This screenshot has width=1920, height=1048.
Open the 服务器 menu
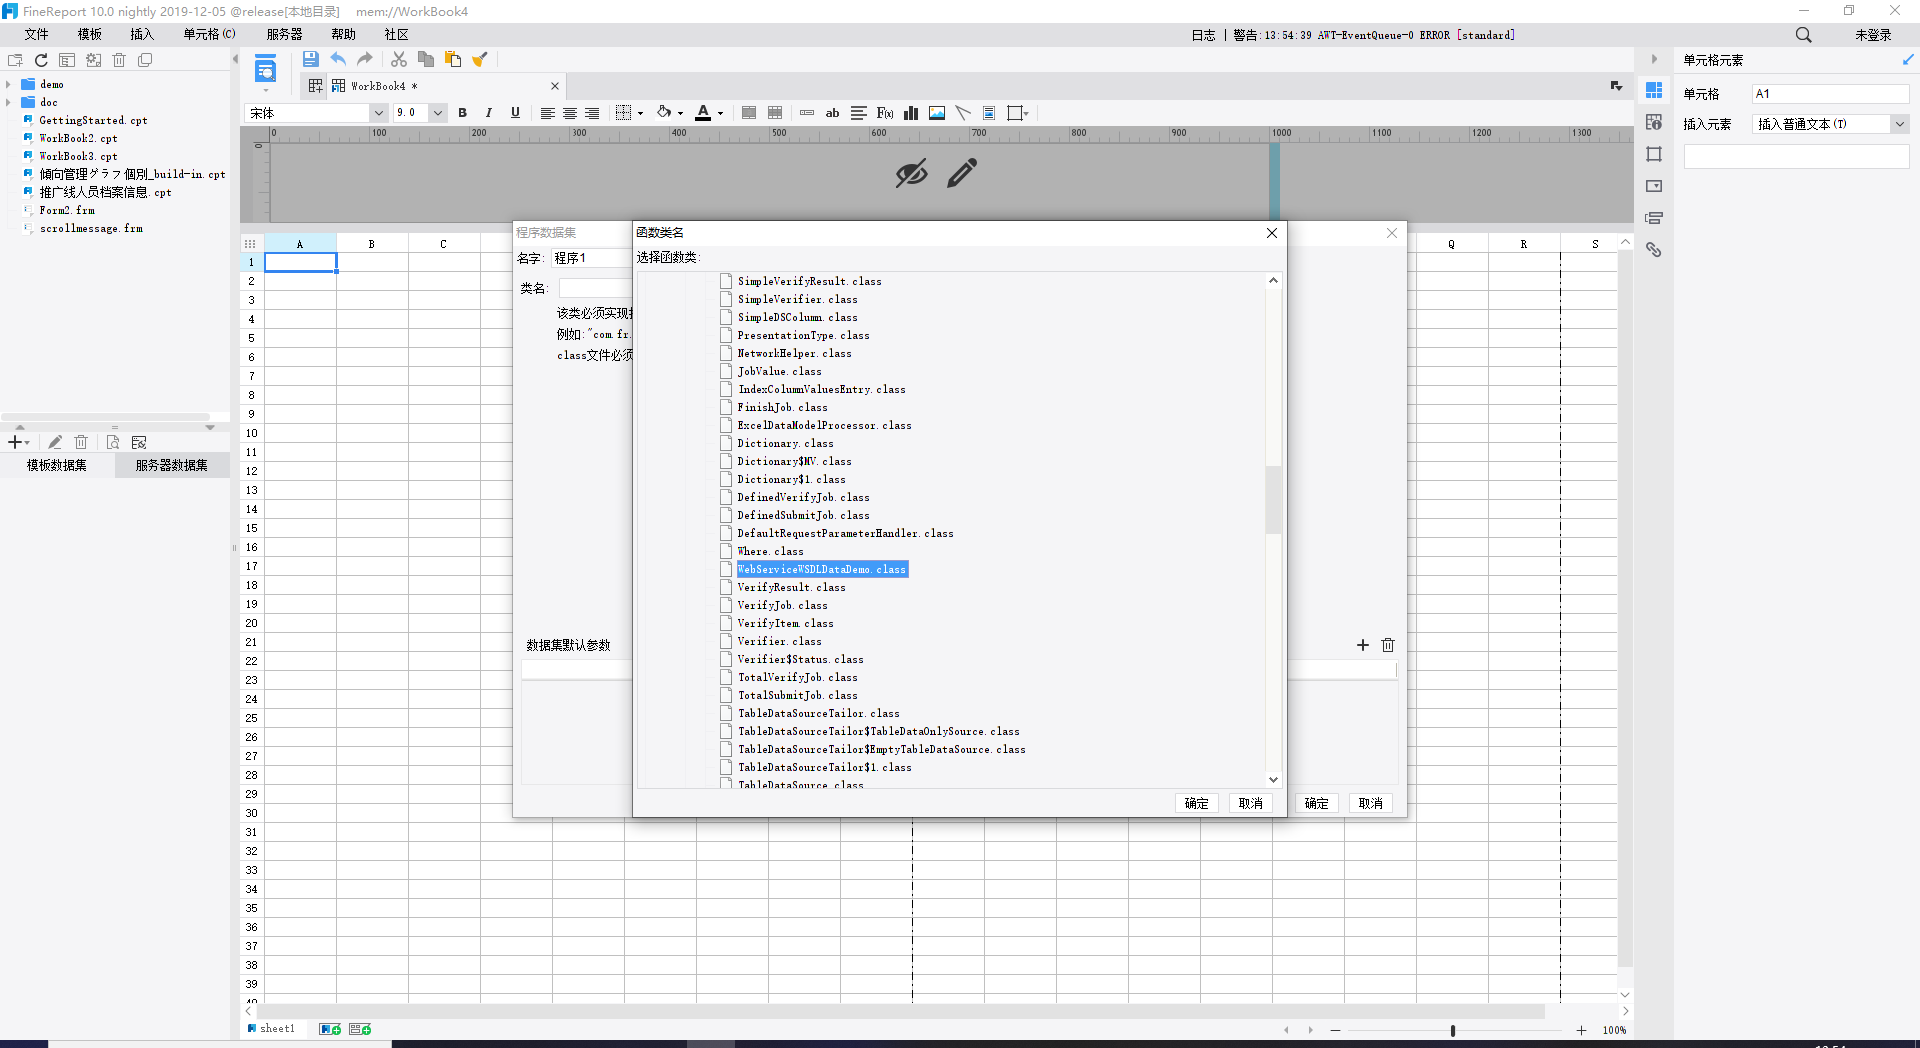point(284,34)
